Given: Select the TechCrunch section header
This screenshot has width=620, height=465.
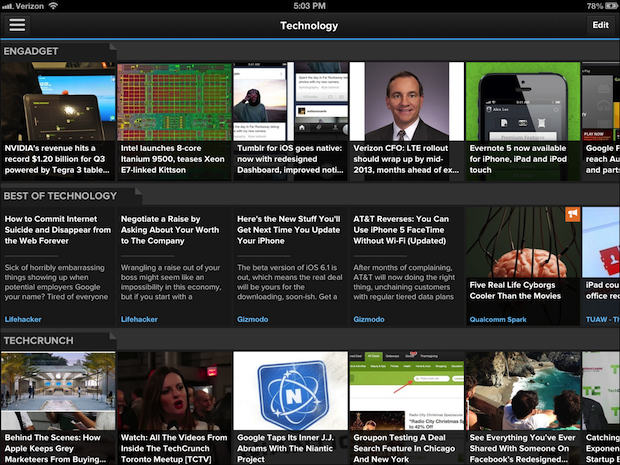Looking at the screenshot, I should coord(38,340).
